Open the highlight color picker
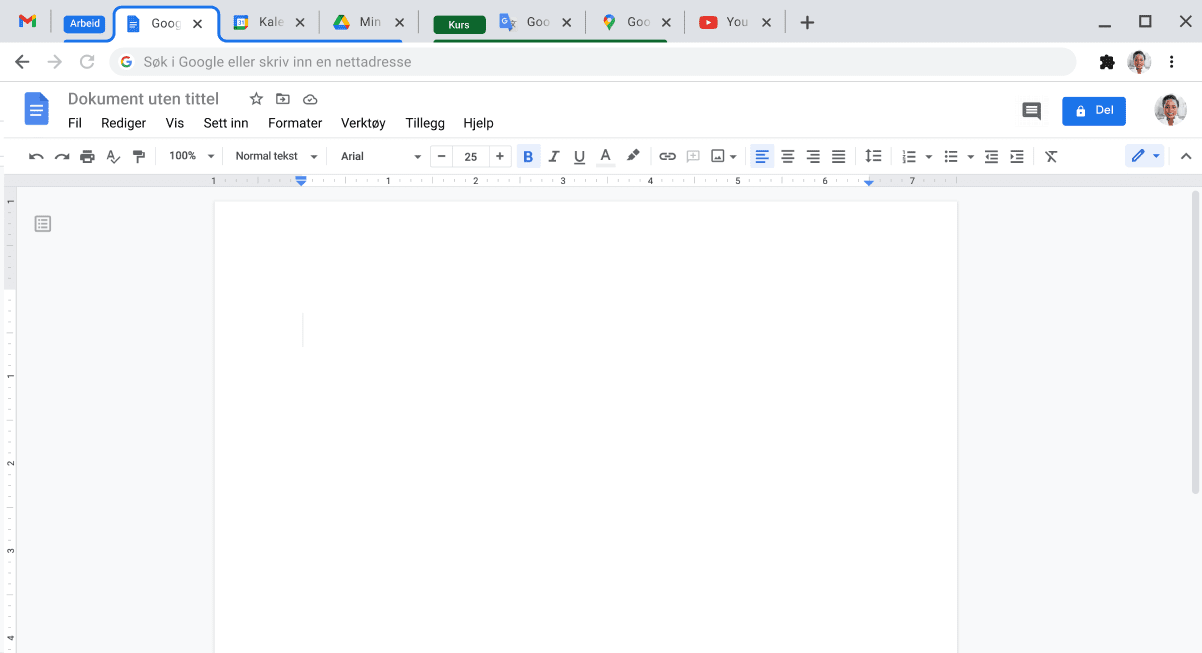Screen dimensions: 1202x653 point(632,156)
